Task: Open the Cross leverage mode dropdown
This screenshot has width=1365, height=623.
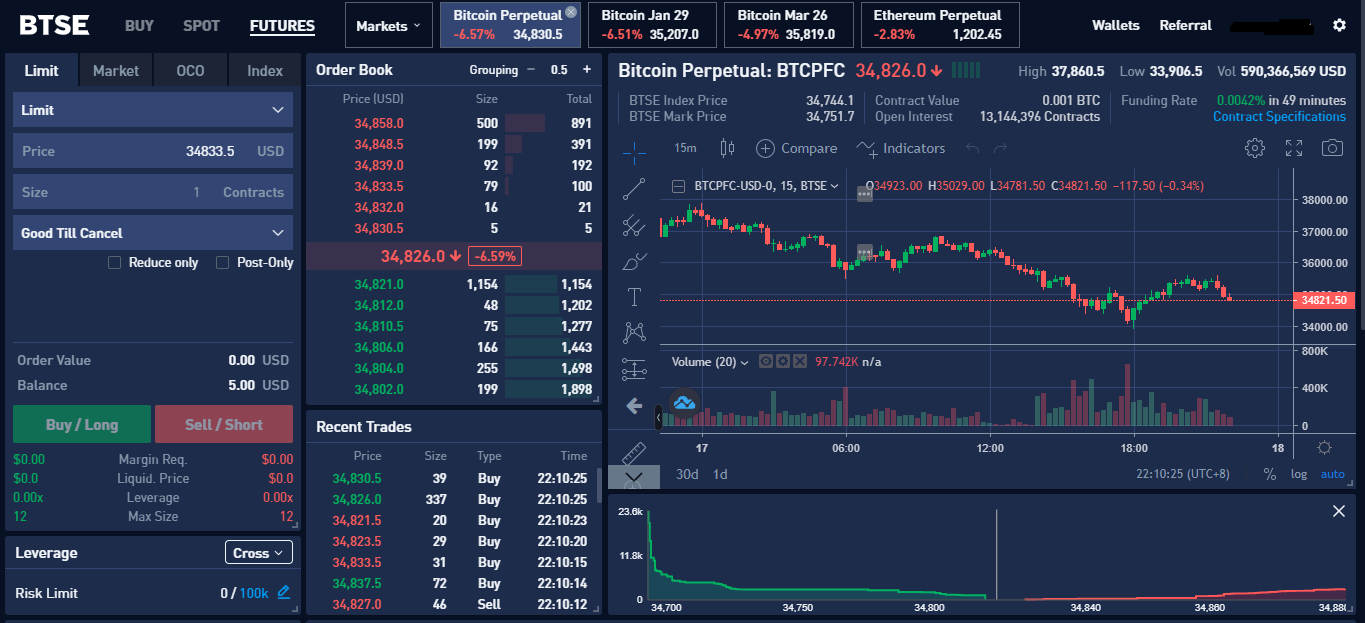Action: tap(258, 553)
